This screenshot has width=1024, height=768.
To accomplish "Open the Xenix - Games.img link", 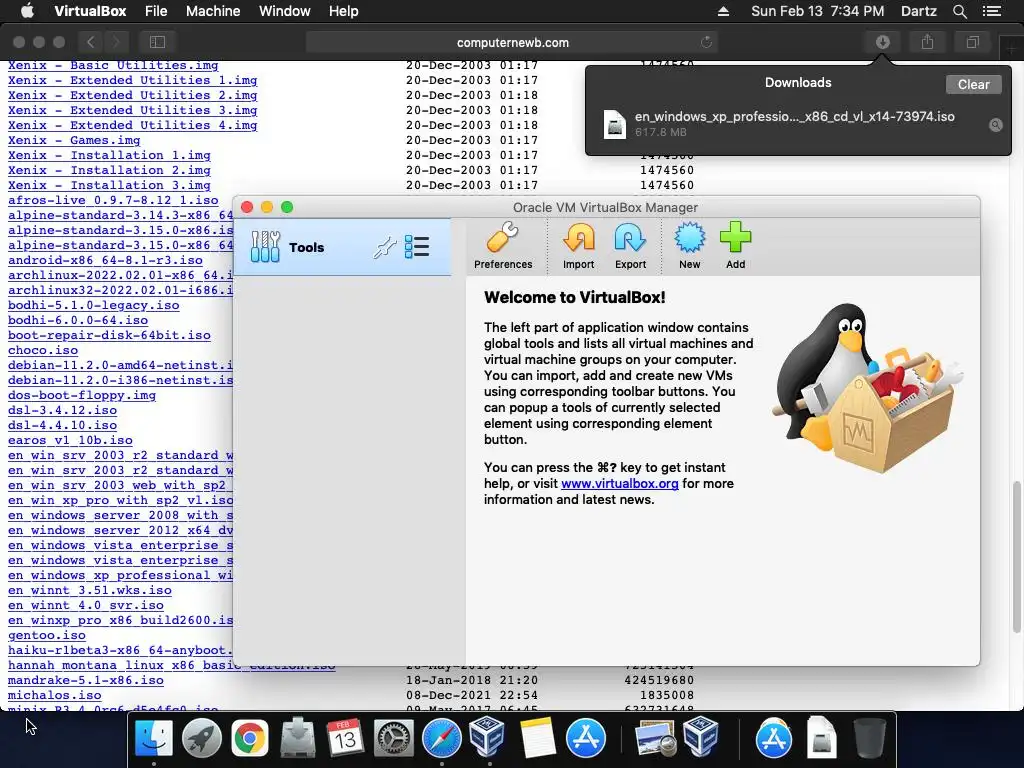I will [74, 140].
